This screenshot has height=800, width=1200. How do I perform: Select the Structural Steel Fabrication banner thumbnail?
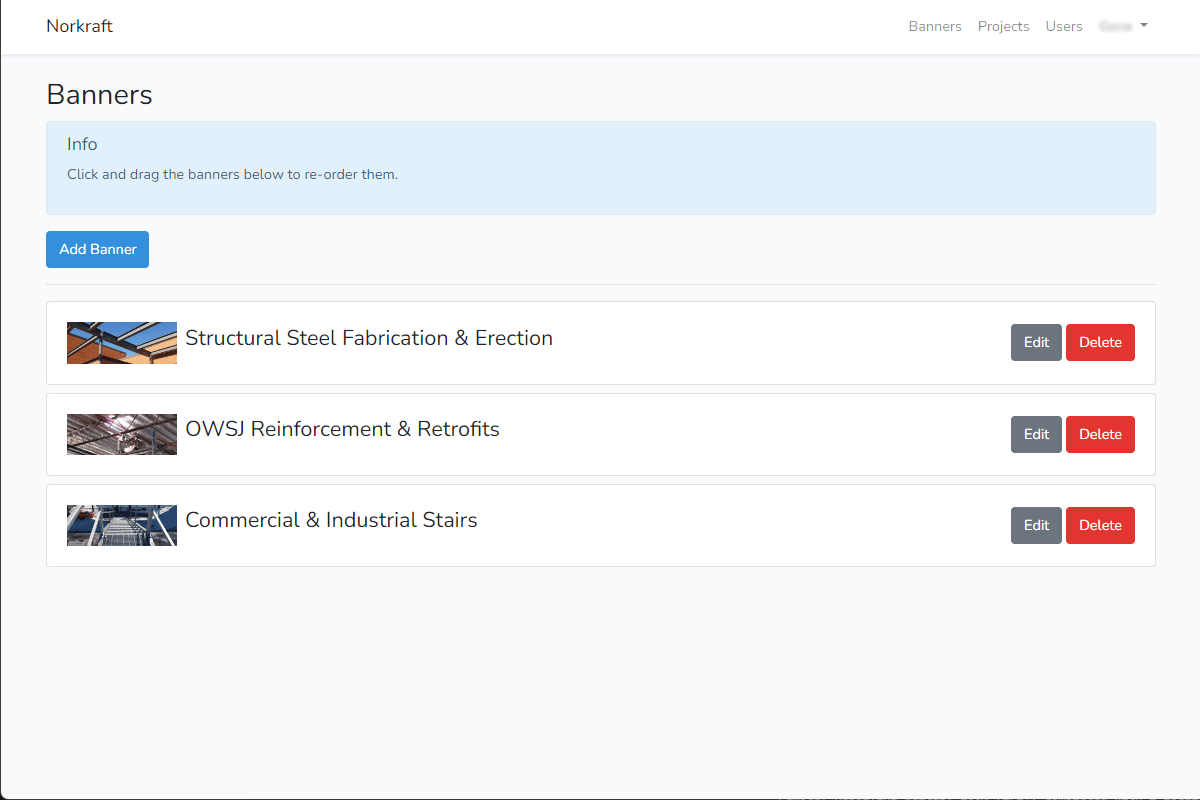tap(122, 343)
